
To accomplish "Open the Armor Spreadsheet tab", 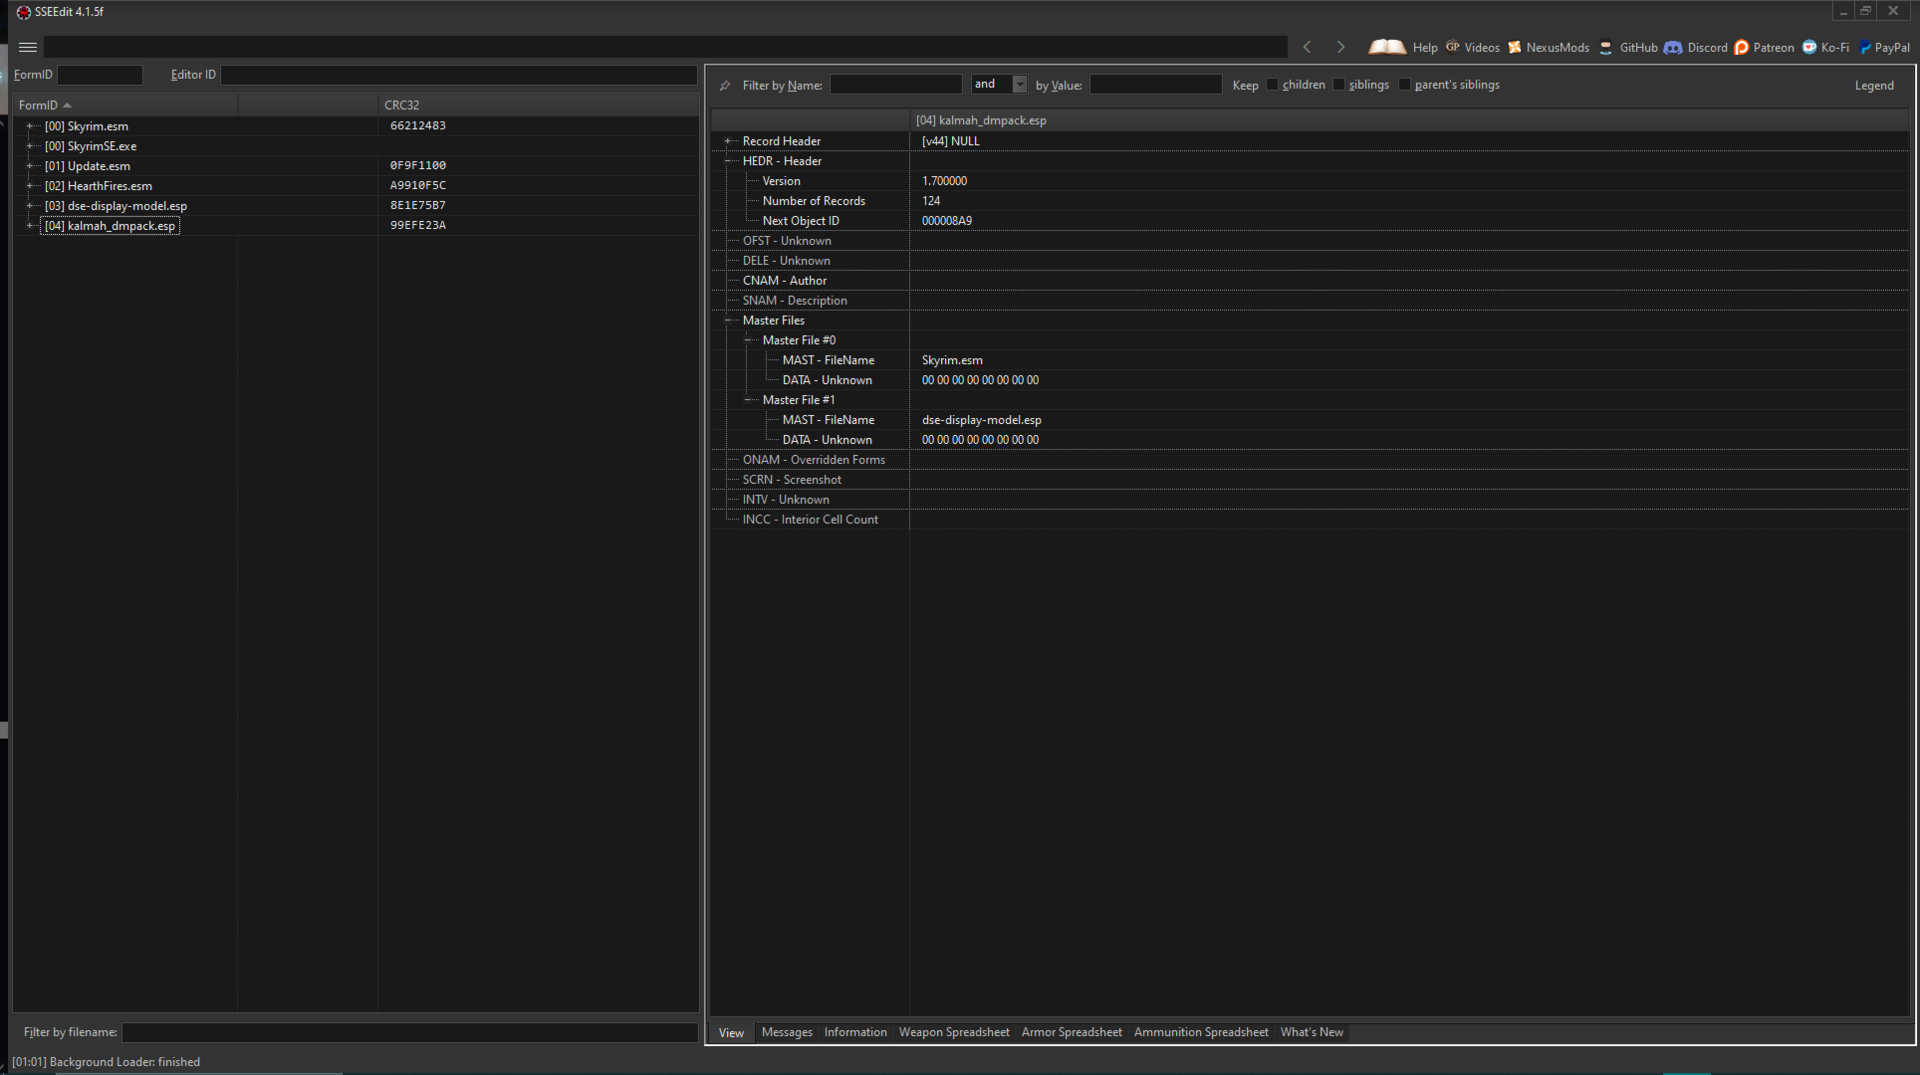I will [1071, 1032].
